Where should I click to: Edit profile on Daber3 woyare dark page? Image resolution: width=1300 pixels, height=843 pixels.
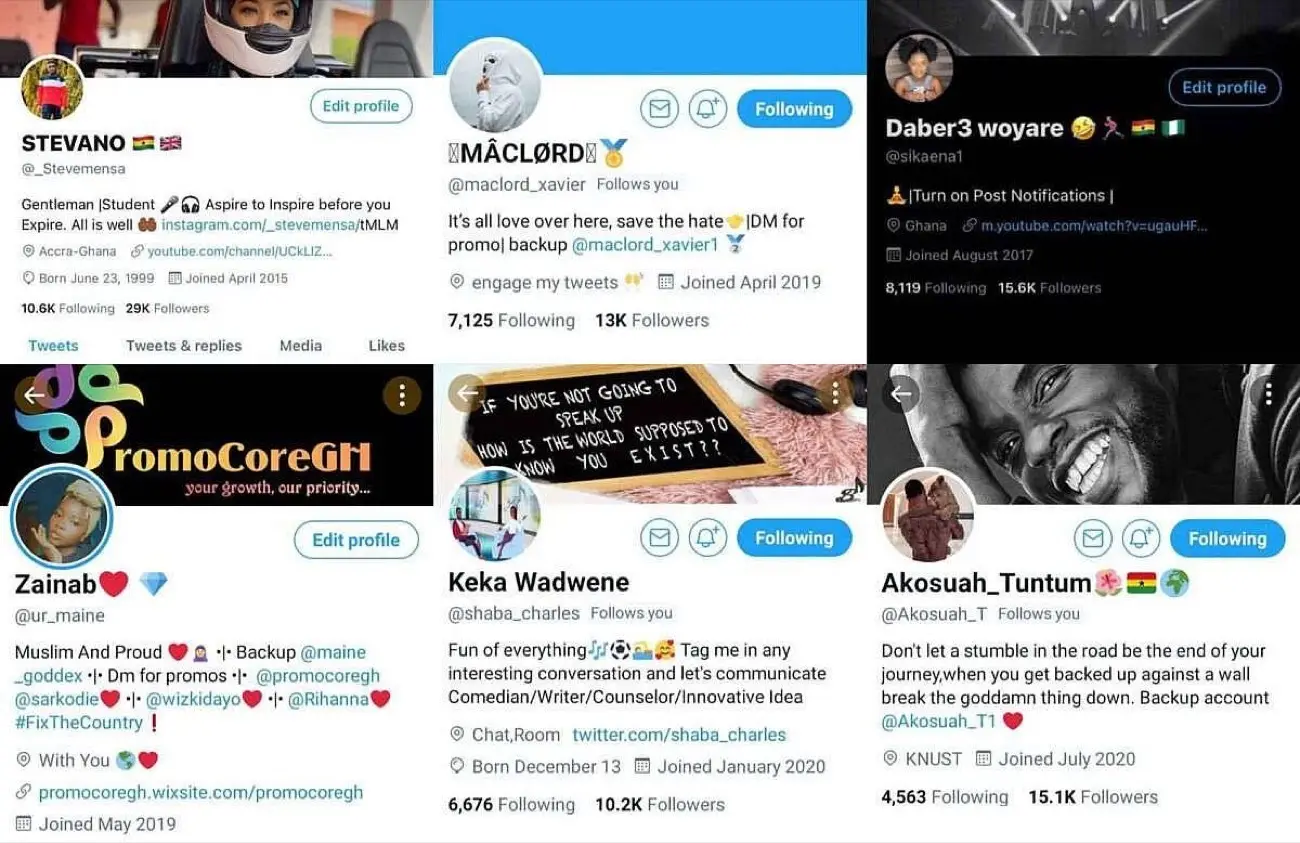(1224, 87)
